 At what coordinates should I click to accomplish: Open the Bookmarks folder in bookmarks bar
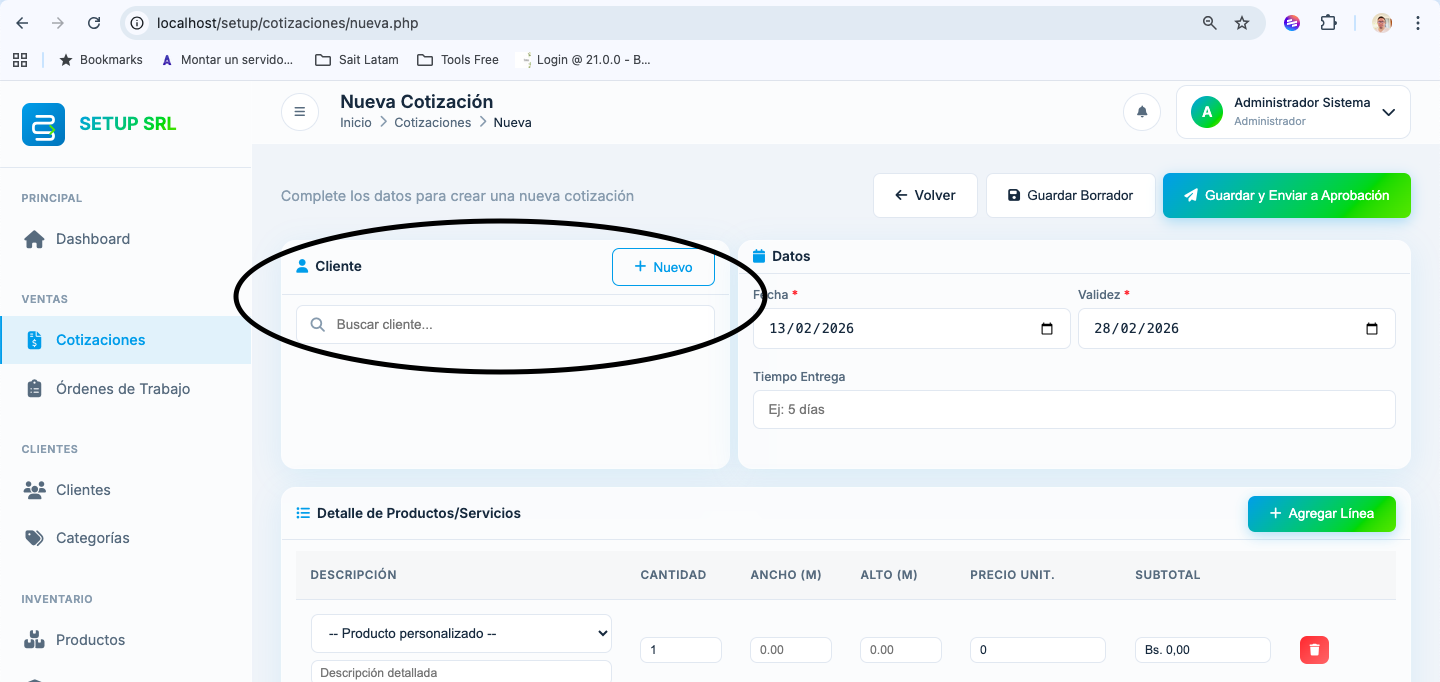101,60
